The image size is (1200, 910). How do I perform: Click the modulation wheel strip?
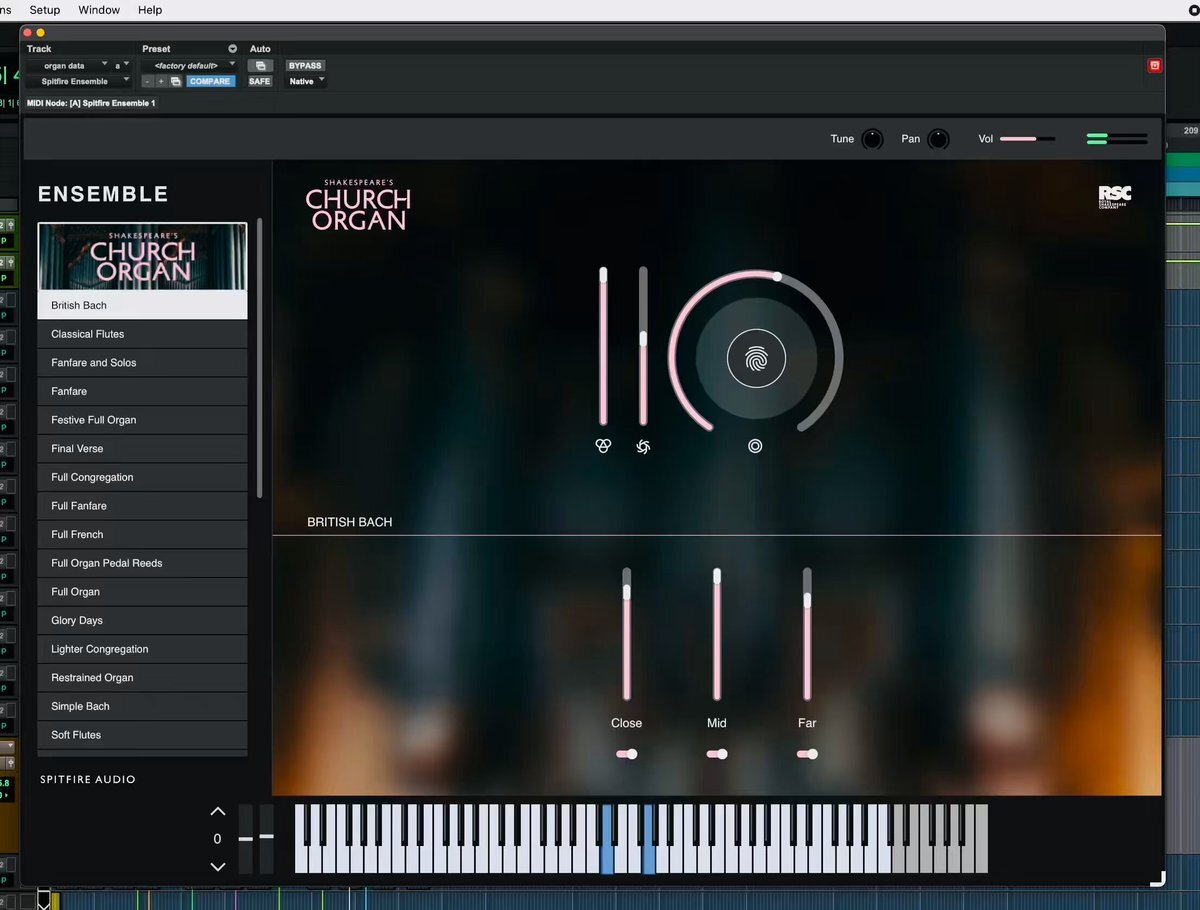pos(266,839)
